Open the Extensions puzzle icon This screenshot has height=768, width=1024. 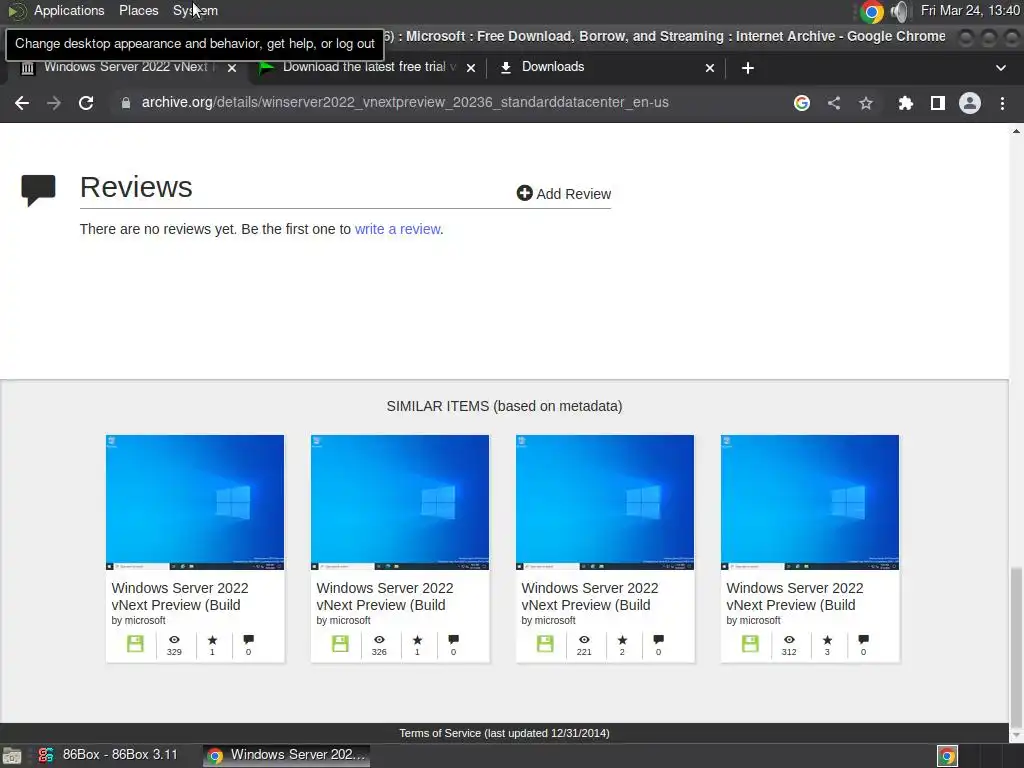(x=905, y=103)
